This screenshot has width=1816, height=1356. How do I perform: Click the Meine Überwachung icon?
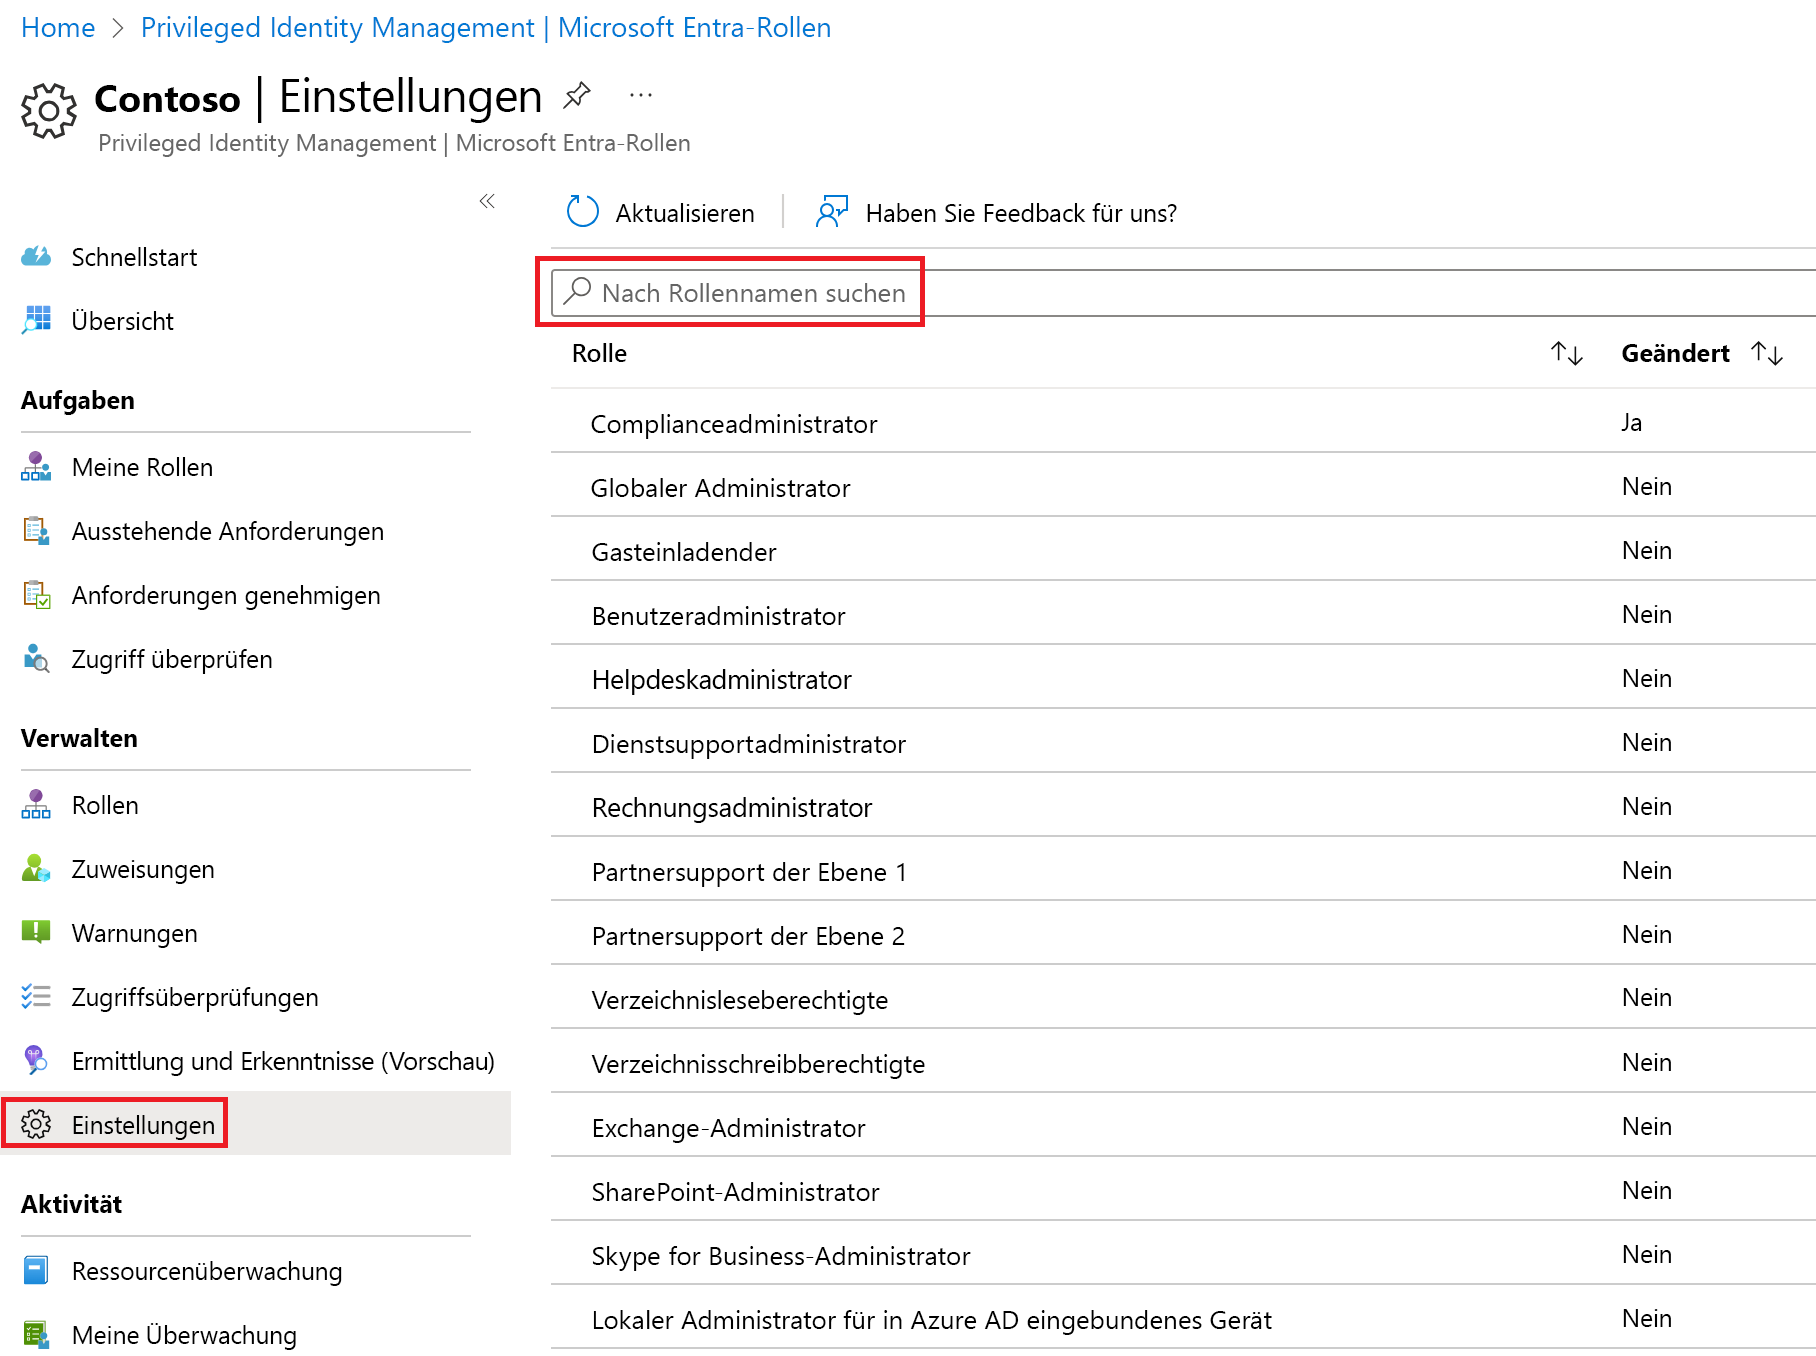pos(36,1334)
